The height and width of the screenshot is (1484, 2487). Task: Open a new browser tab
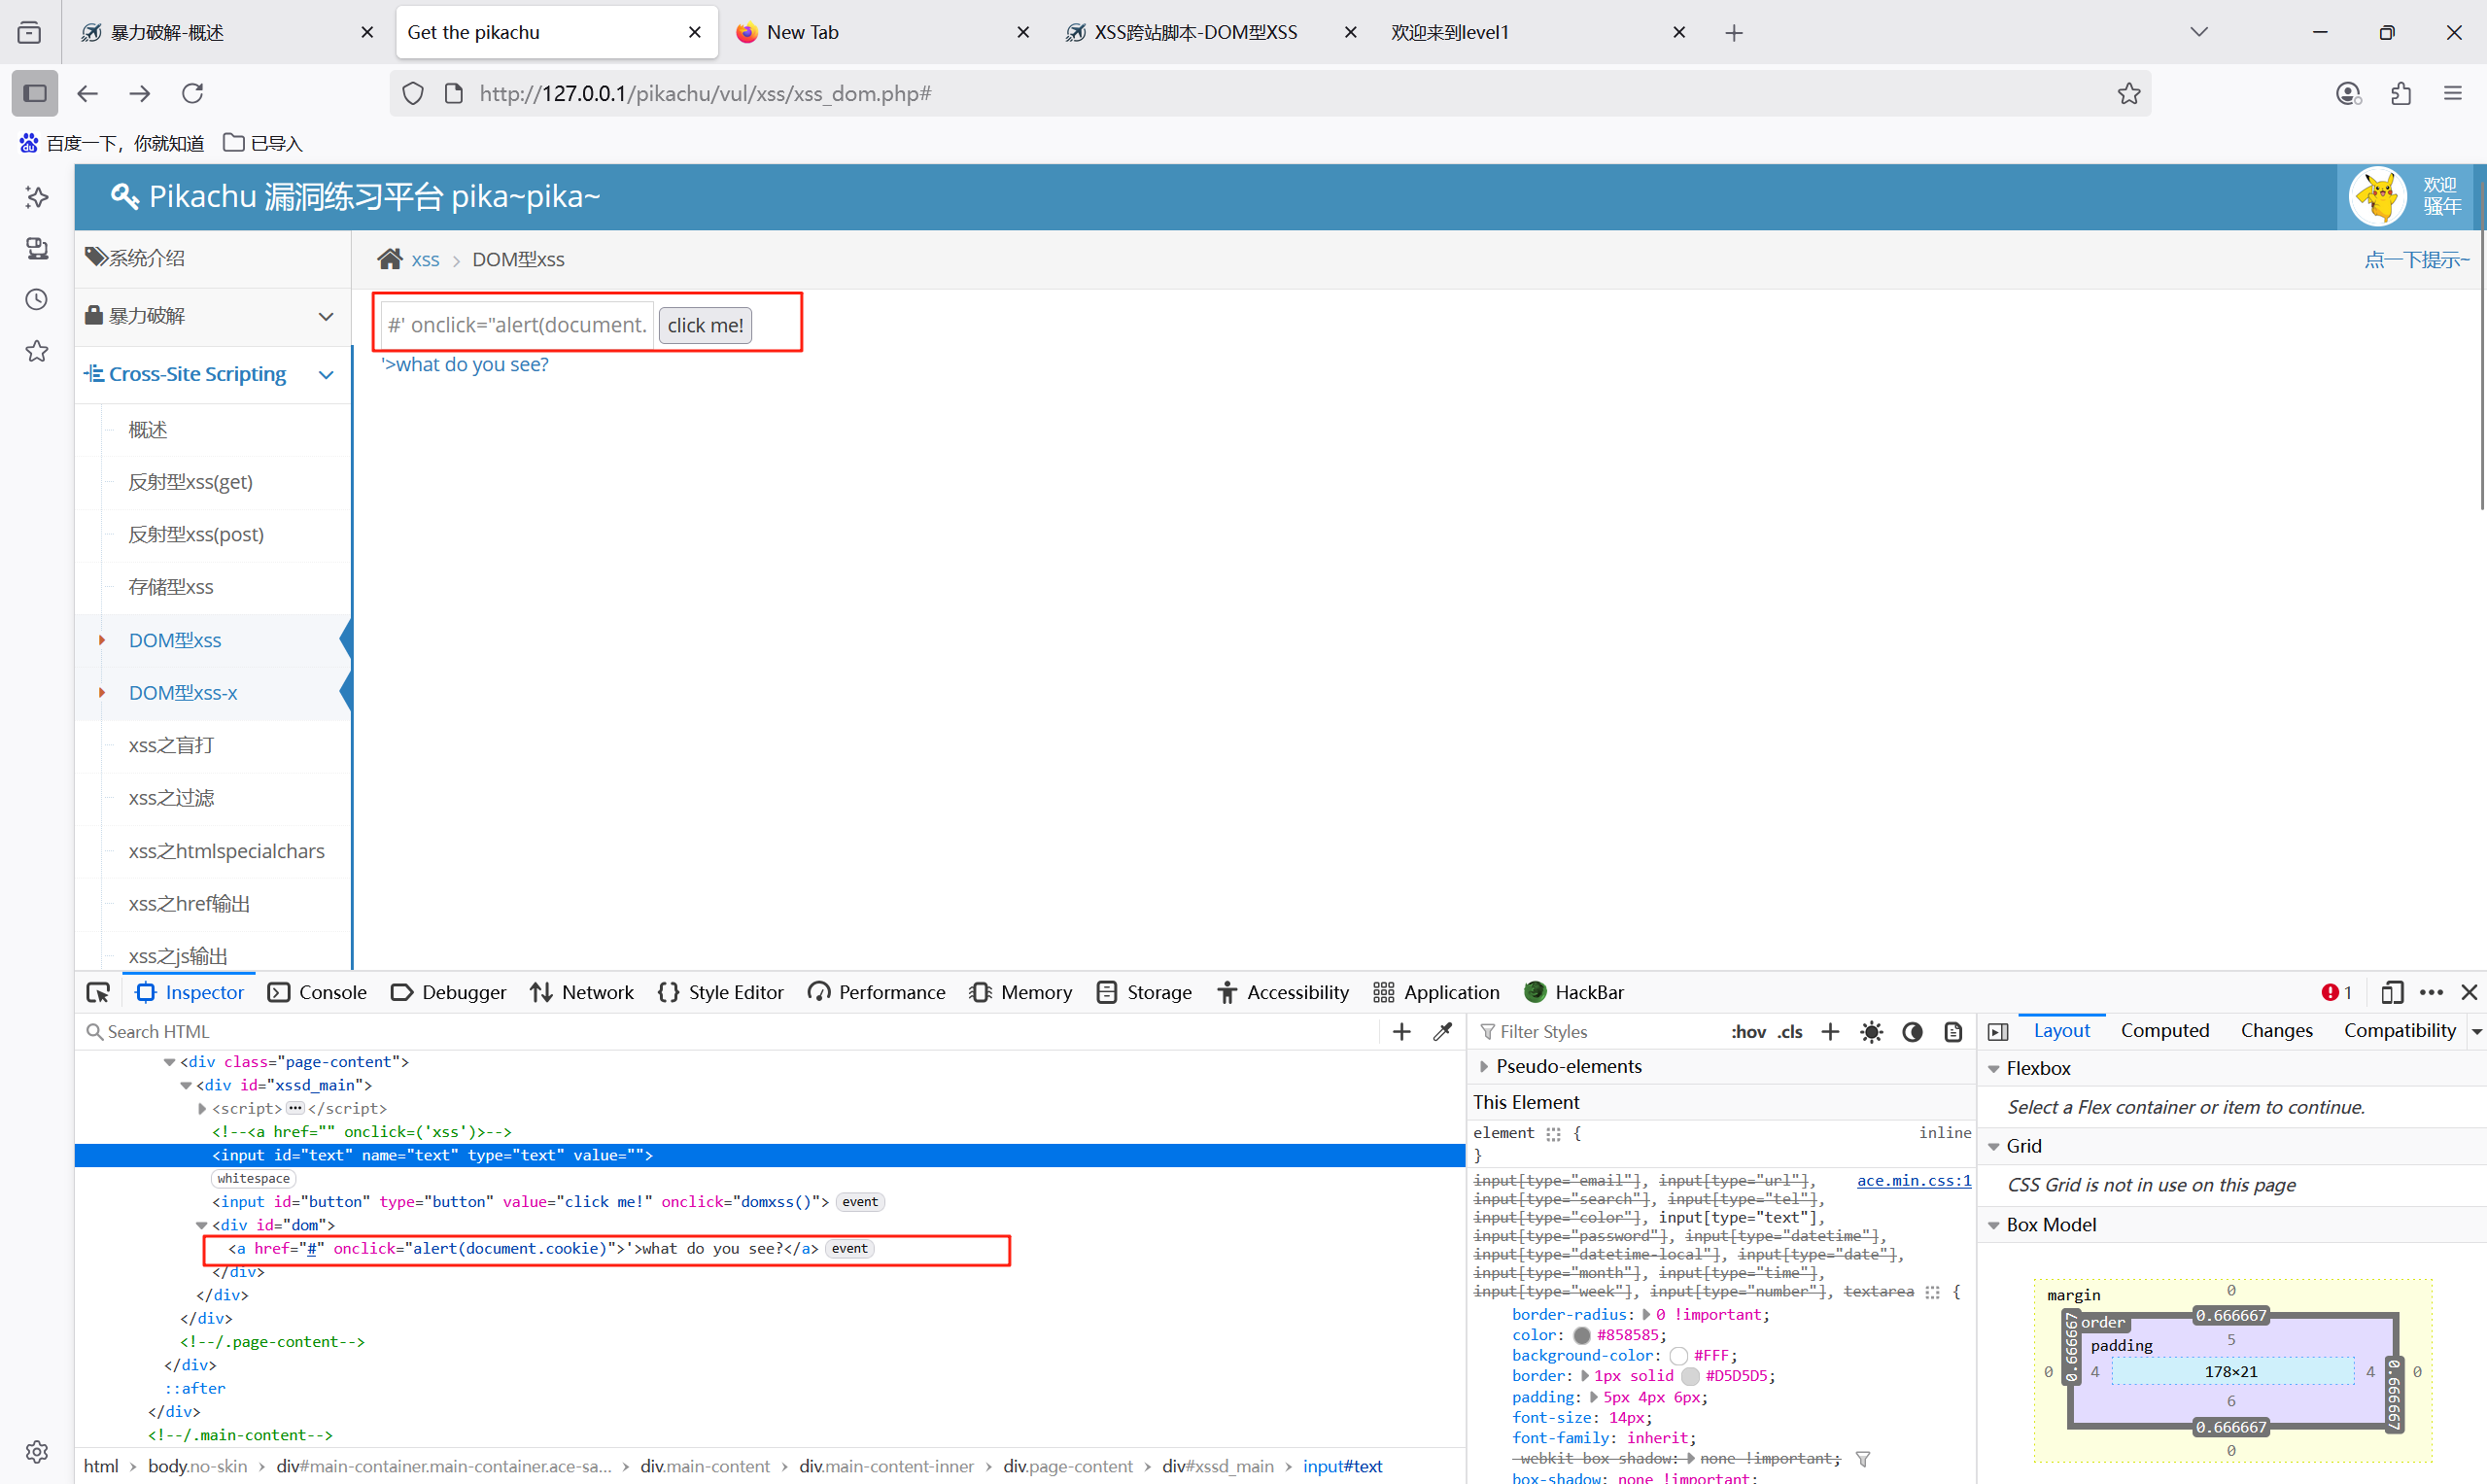(1734, 33)
